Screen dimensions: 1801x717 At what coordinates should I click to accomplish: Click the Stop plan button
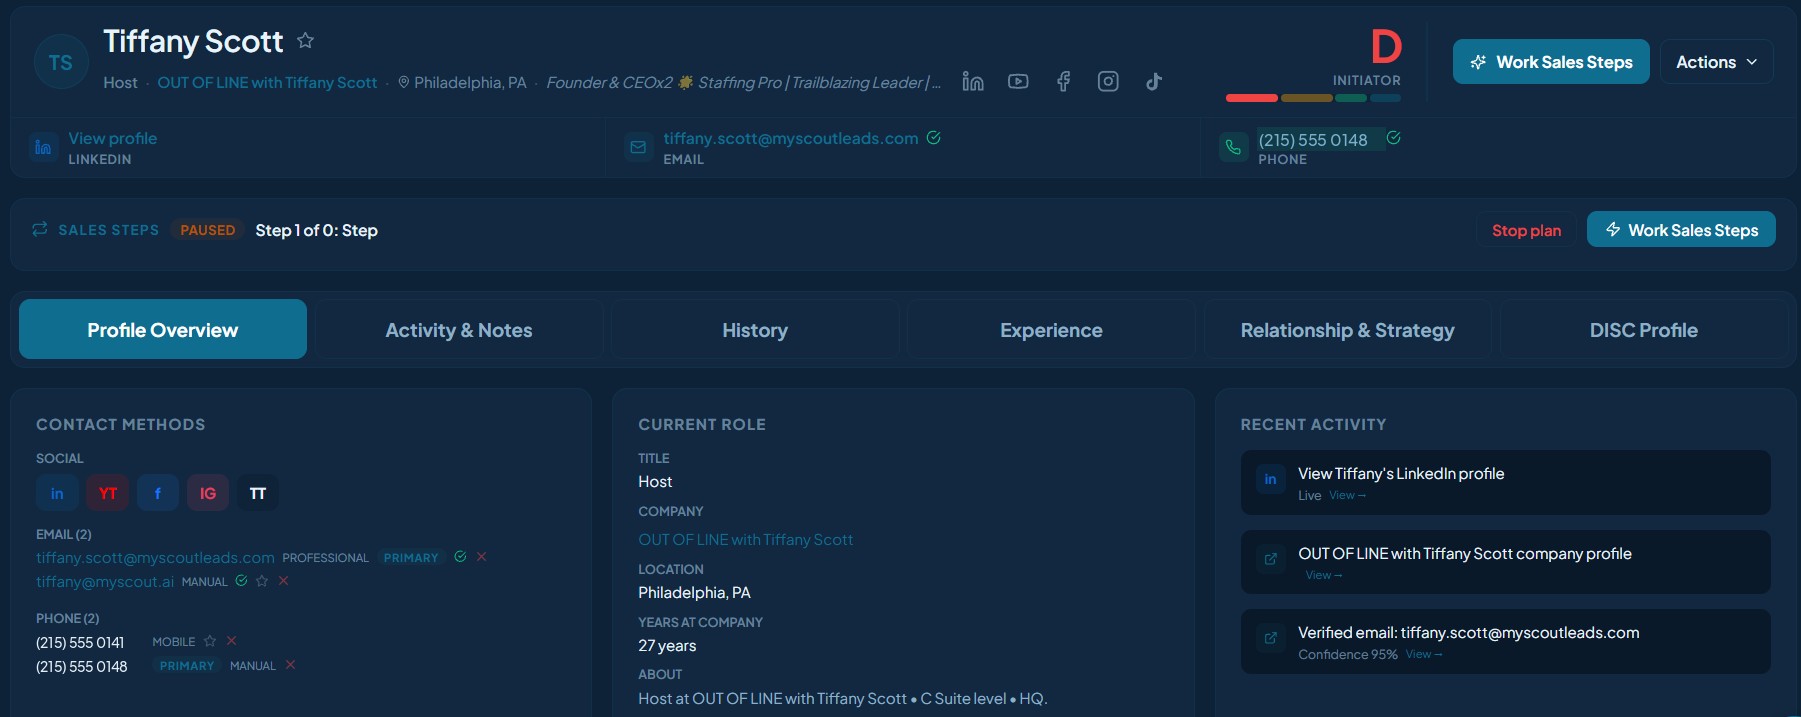tap(1526, 230)
